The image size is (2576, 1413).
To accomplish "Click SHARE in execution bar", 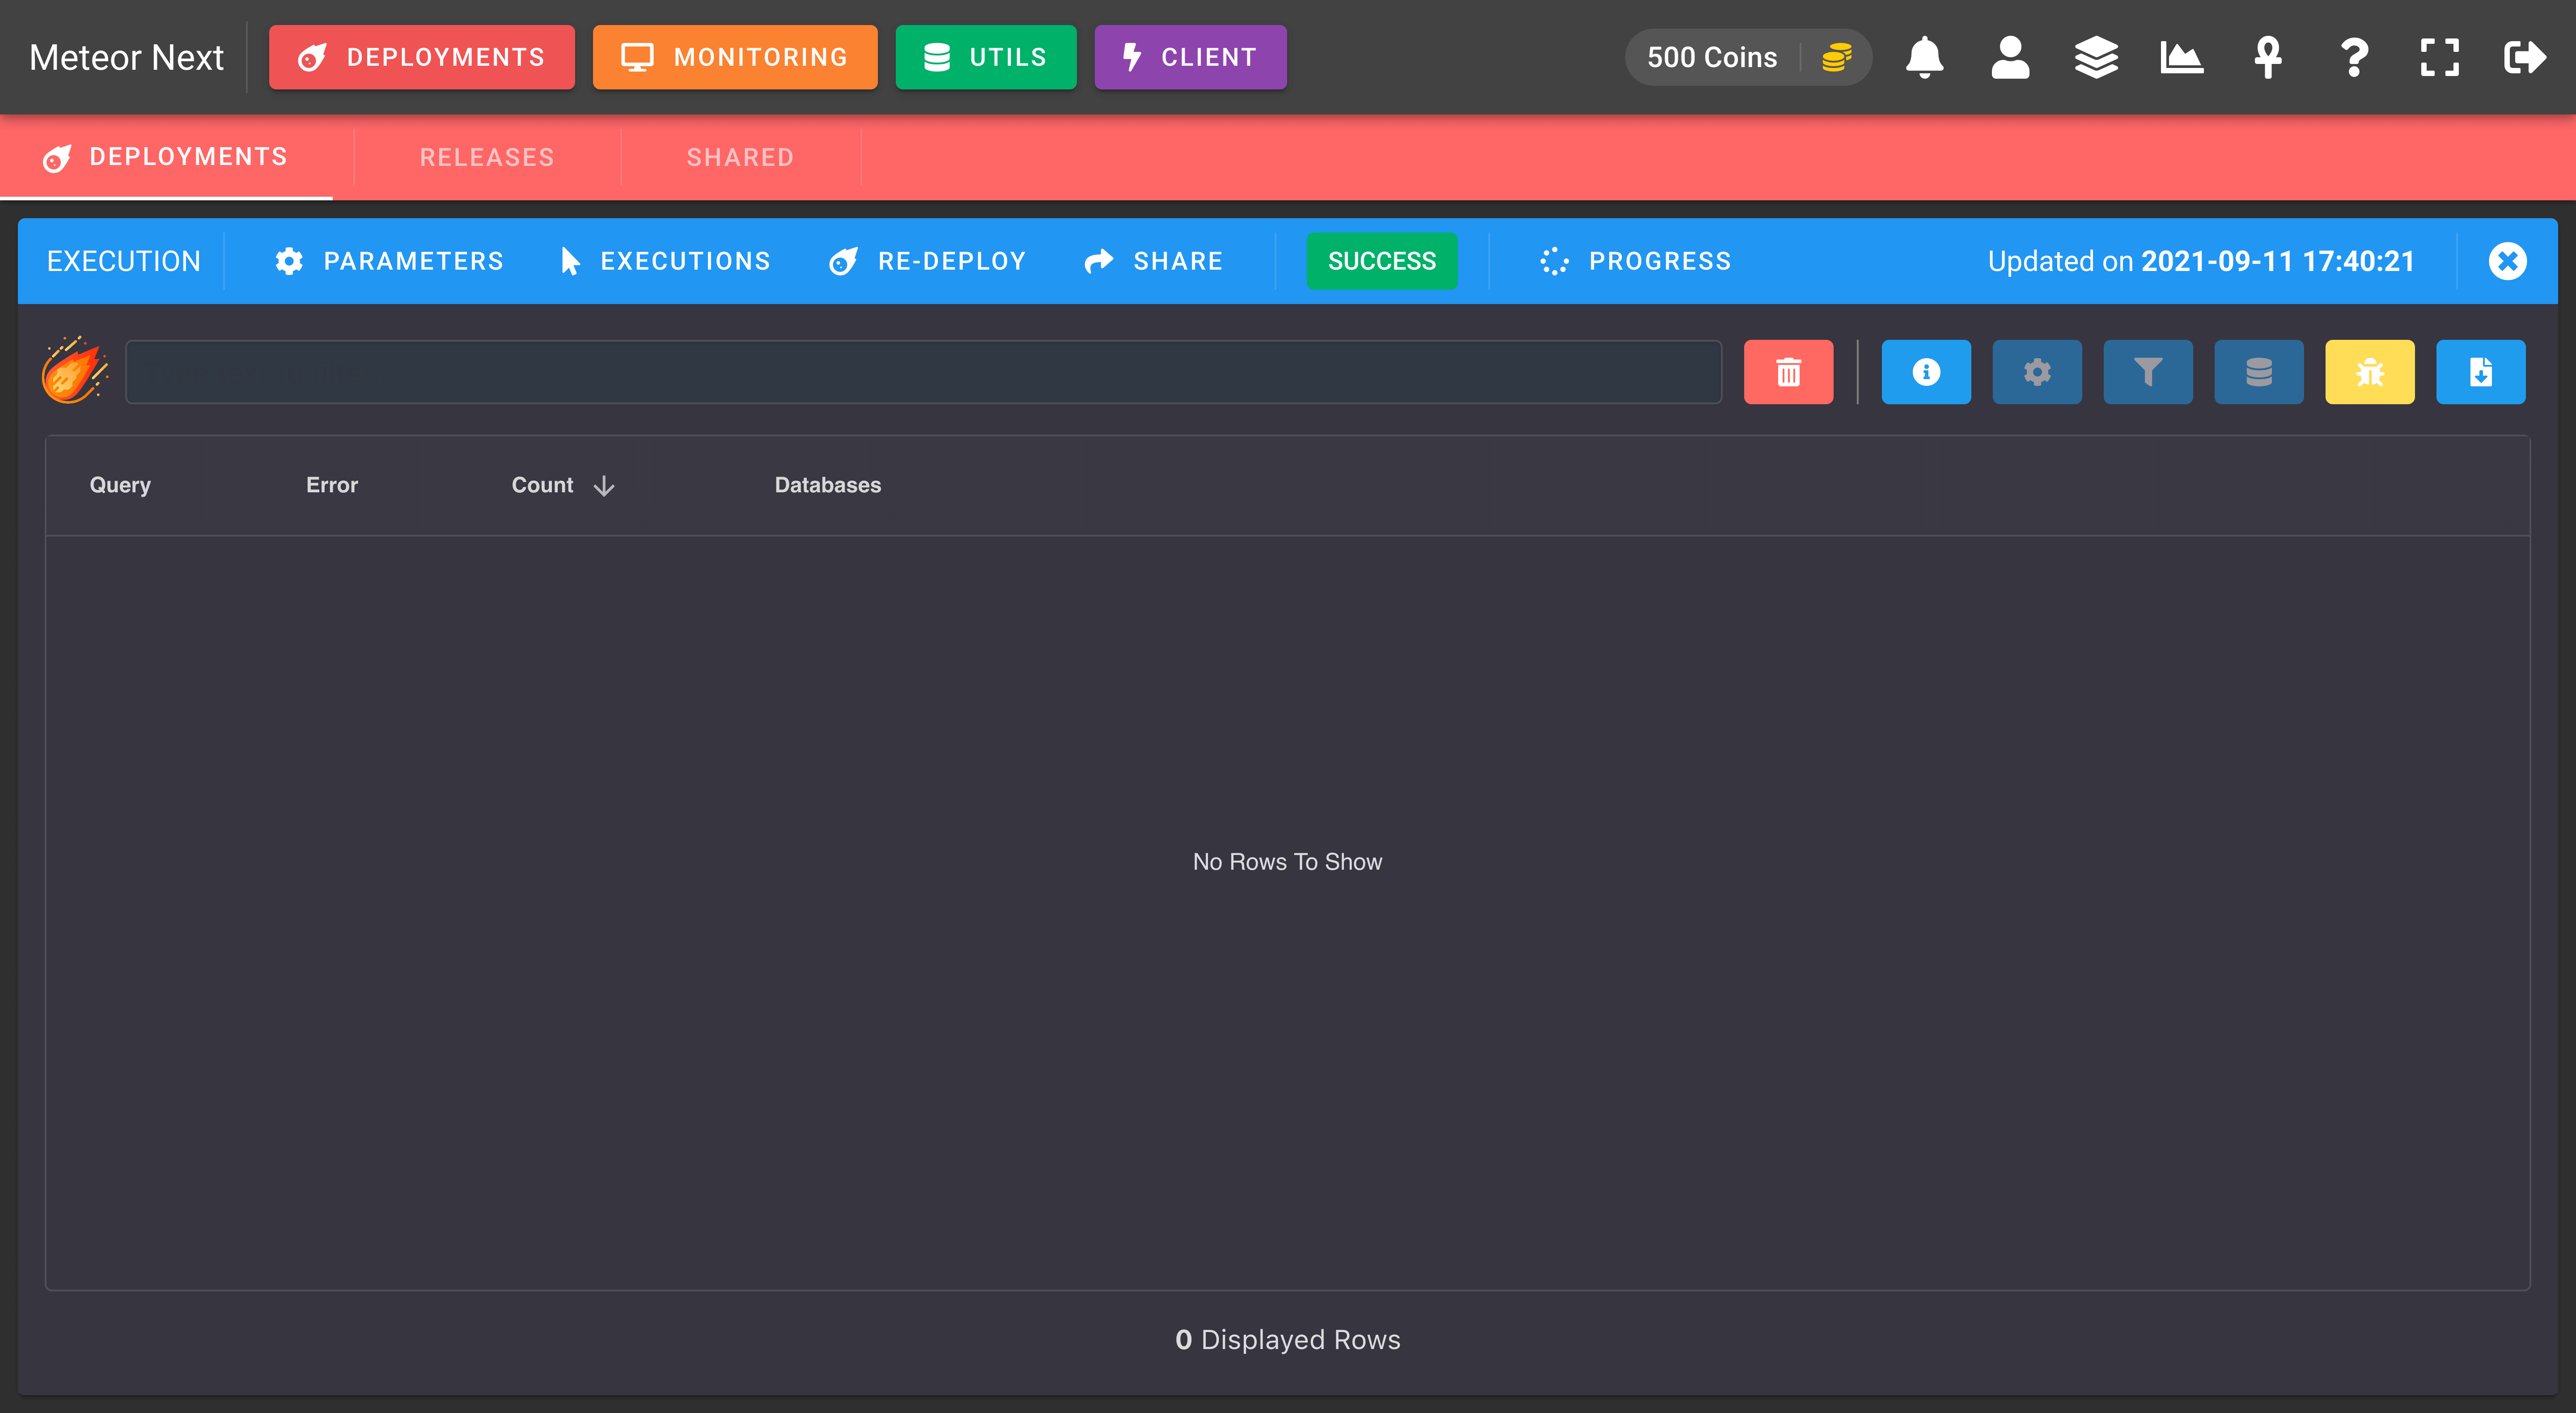I will point(1153,261).
